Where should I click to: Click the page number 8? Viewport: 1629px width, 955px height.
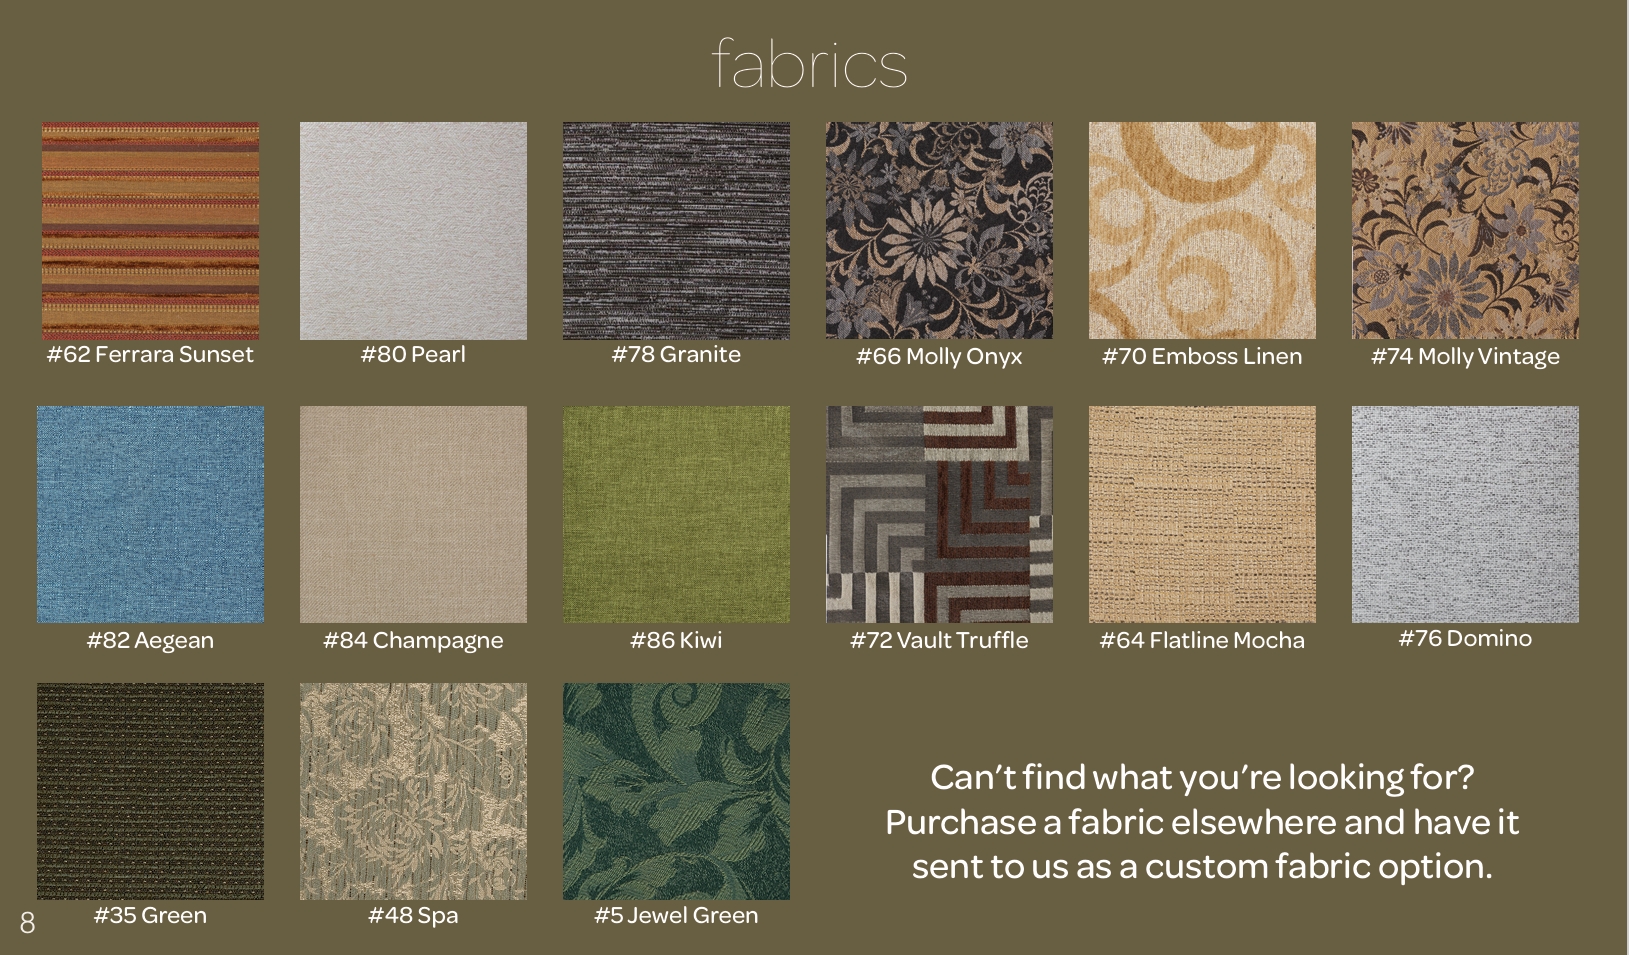point(27,922)
